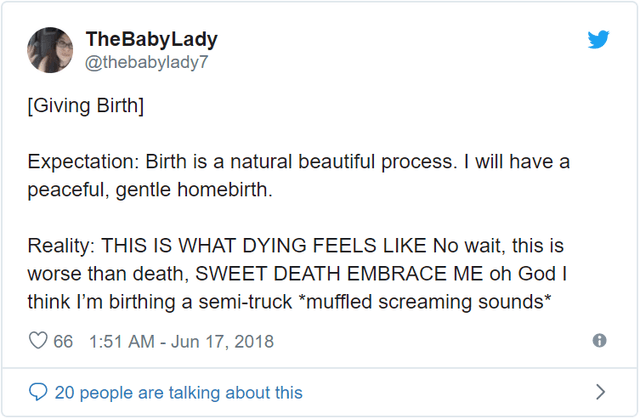Open "20 people are talking about this"

coord(179,392)
